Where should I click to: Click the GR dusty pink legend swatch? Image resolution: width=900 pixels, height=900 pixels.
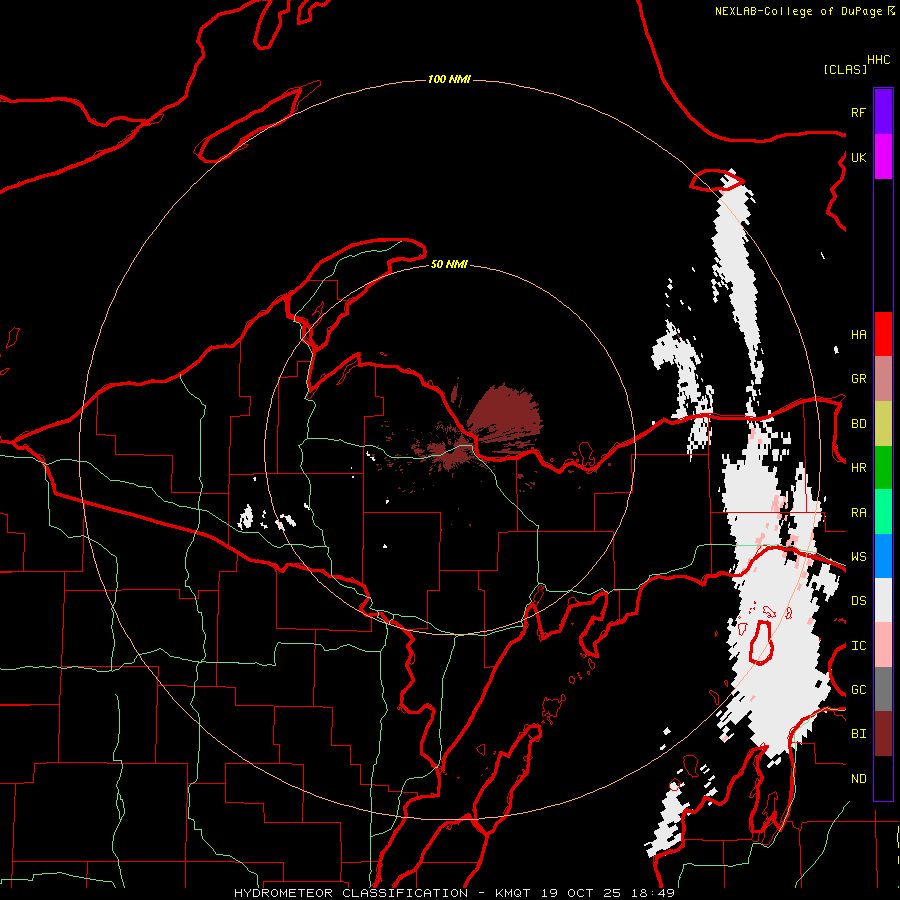pyautogui.click(x=883, y=379)
